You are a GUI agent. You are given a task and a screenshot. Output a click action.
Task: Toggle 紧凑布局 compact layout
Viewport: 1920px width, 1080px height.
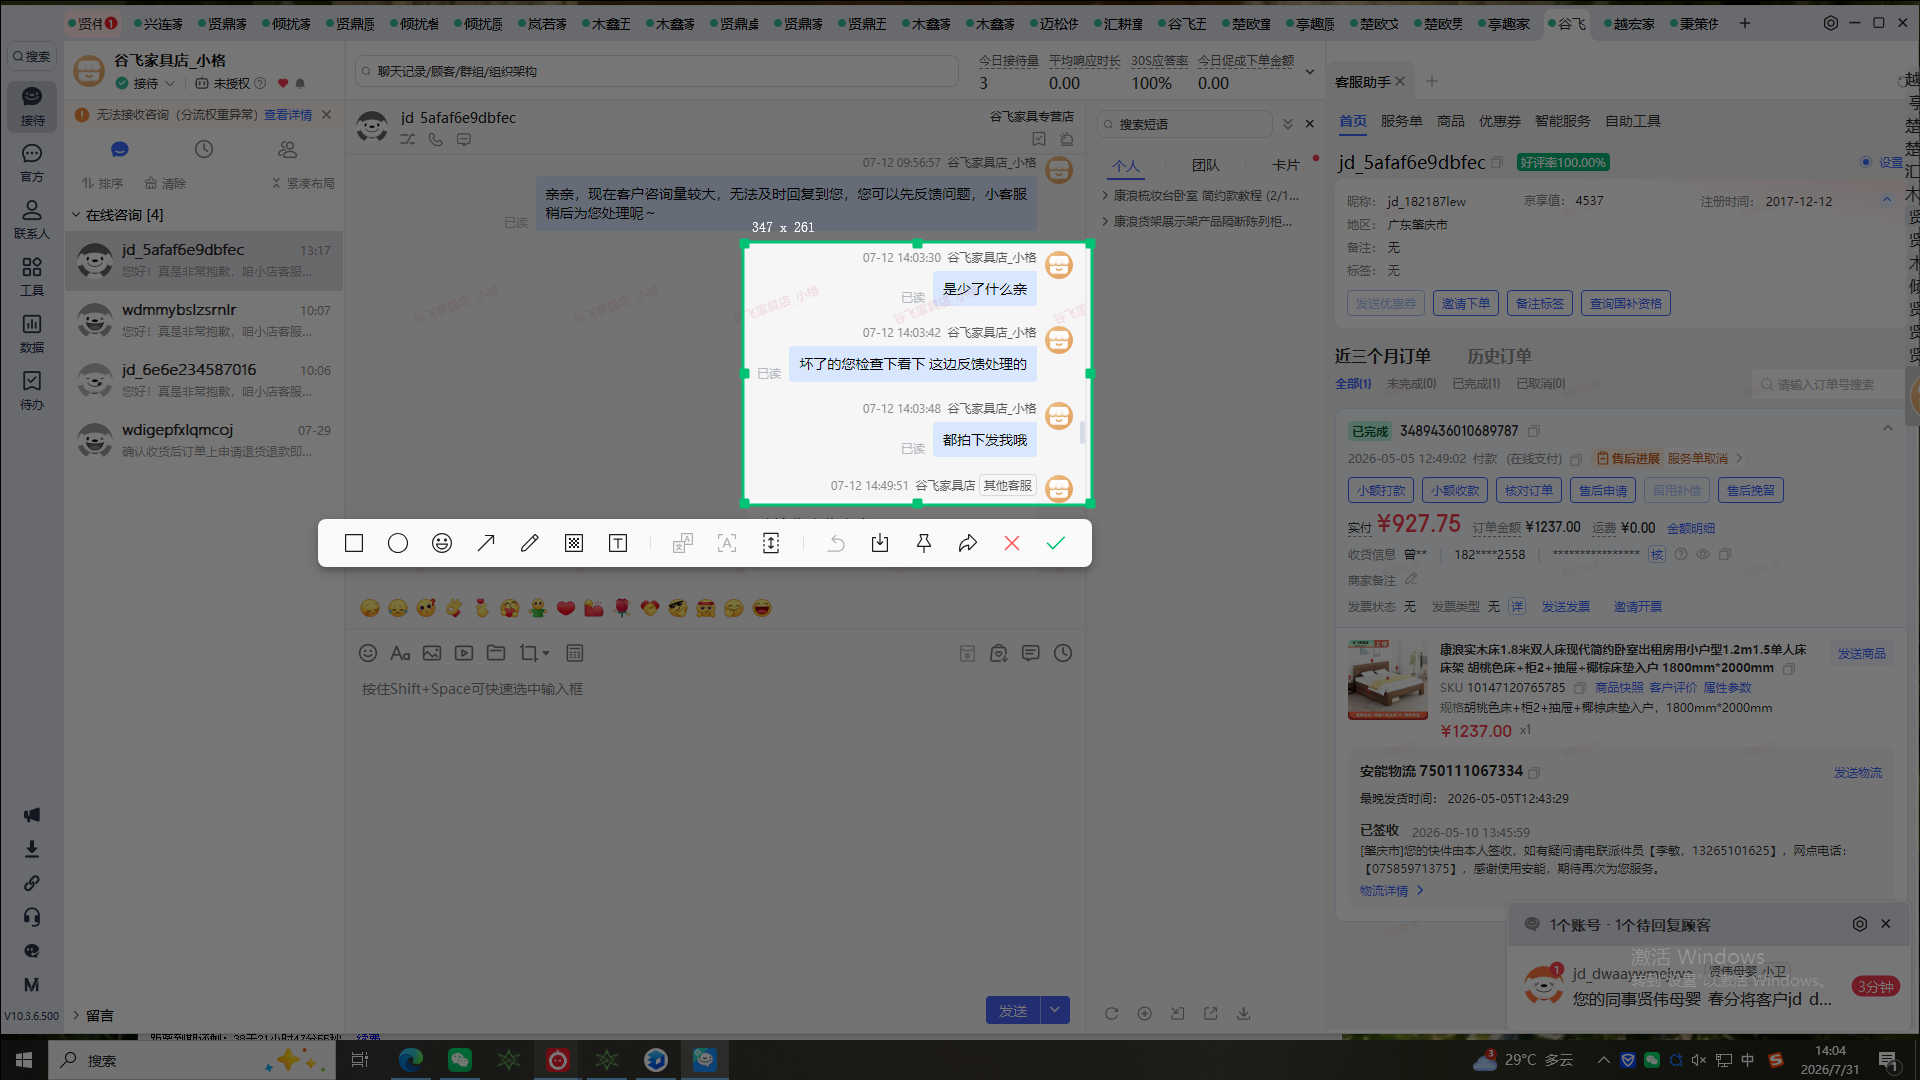click(303, 183)
